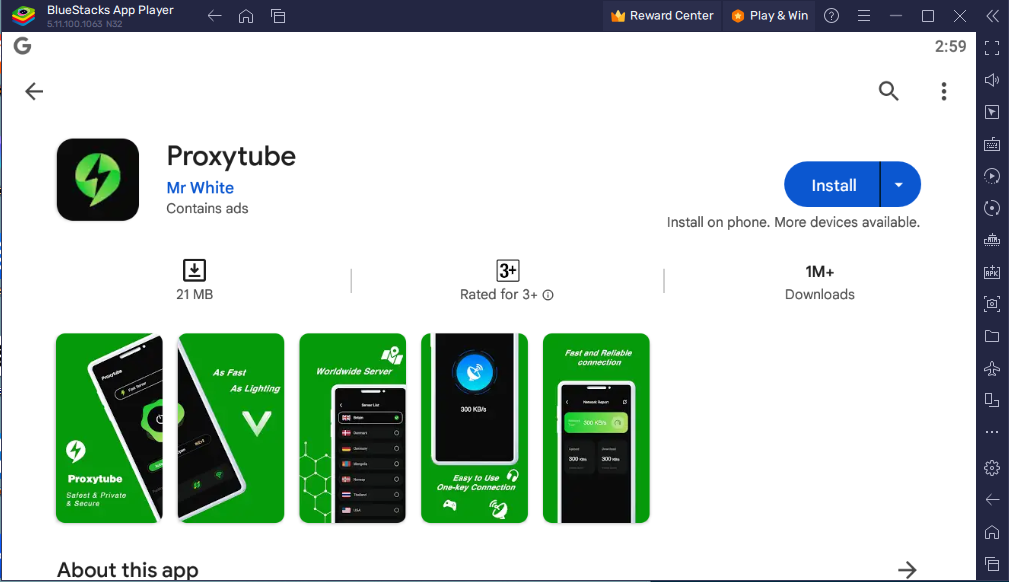The width and height of the screenshot is (1009, 582).
Task: Open the Fast and Reliable connection screenshot
Action: [x=596, y=428]
